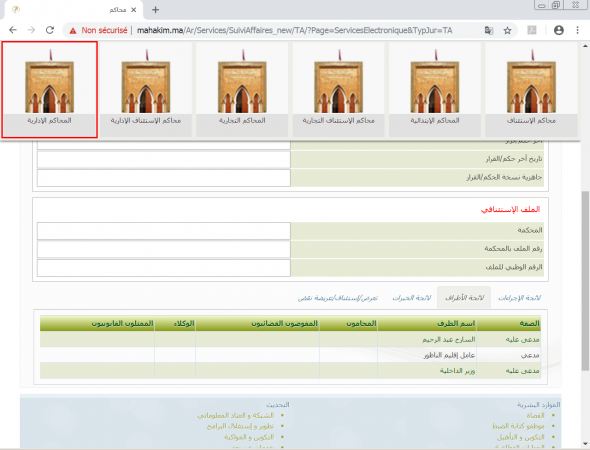
Task: Click the الرقم الوطني للملف field
Action: tap(164, 268)
